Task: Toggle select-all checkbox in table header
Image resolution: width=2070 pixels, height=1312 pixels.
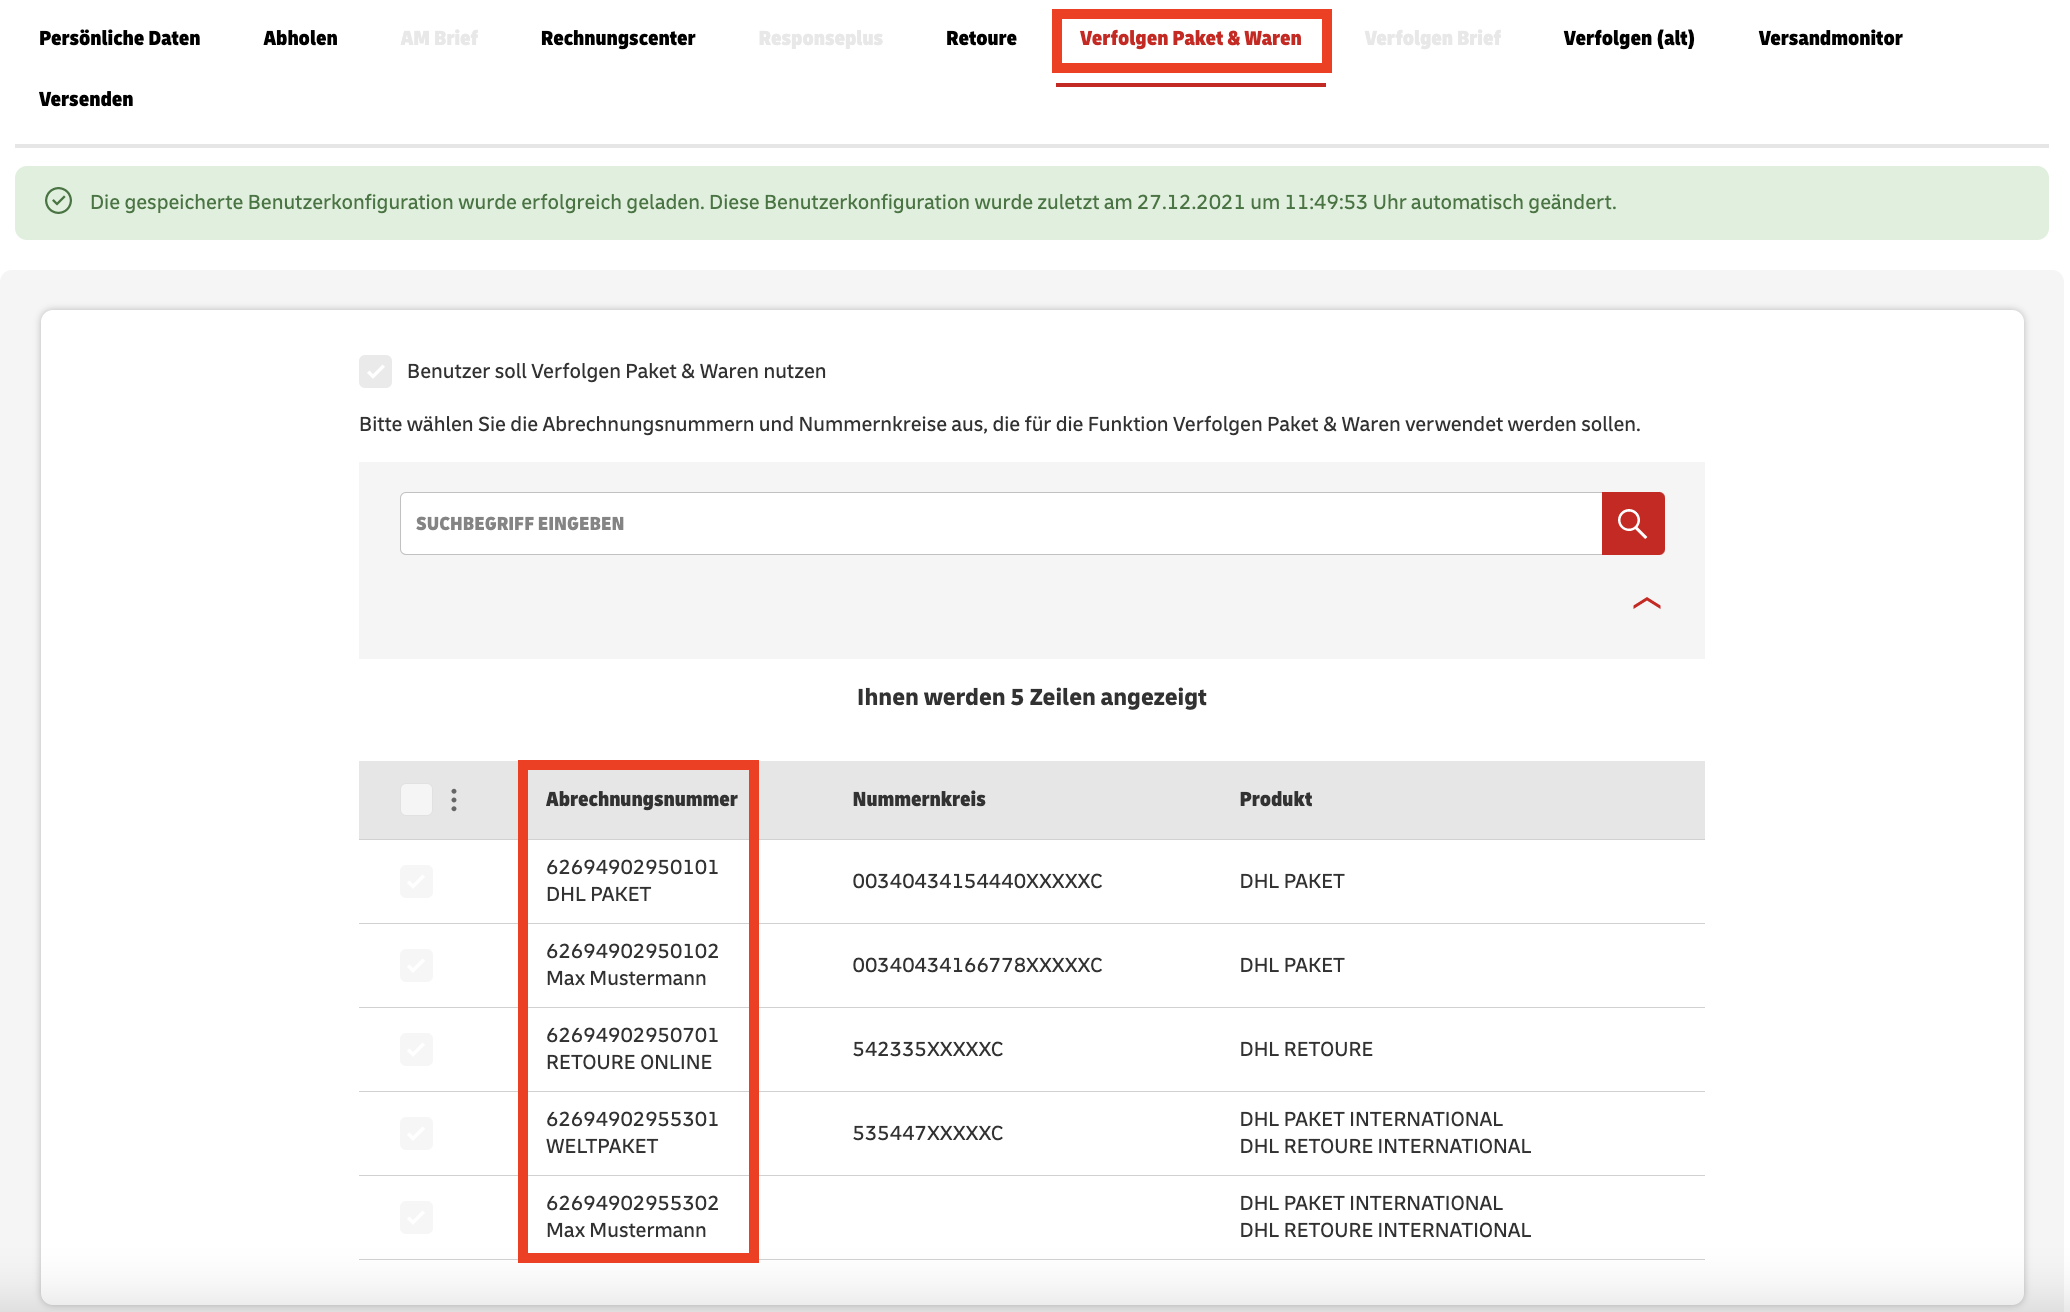Action: click(416, 799)
